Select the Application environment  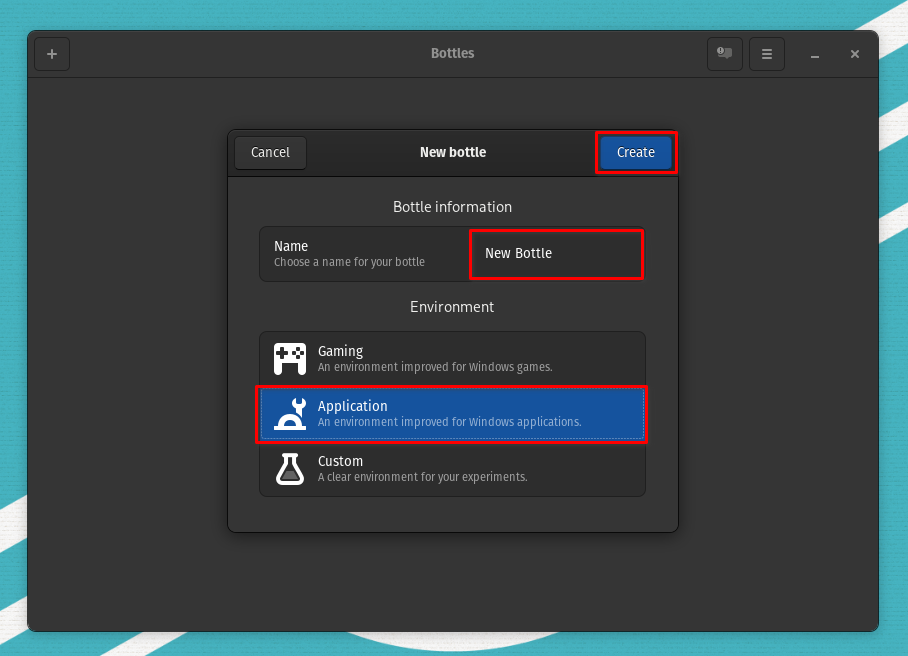(452, 413)
